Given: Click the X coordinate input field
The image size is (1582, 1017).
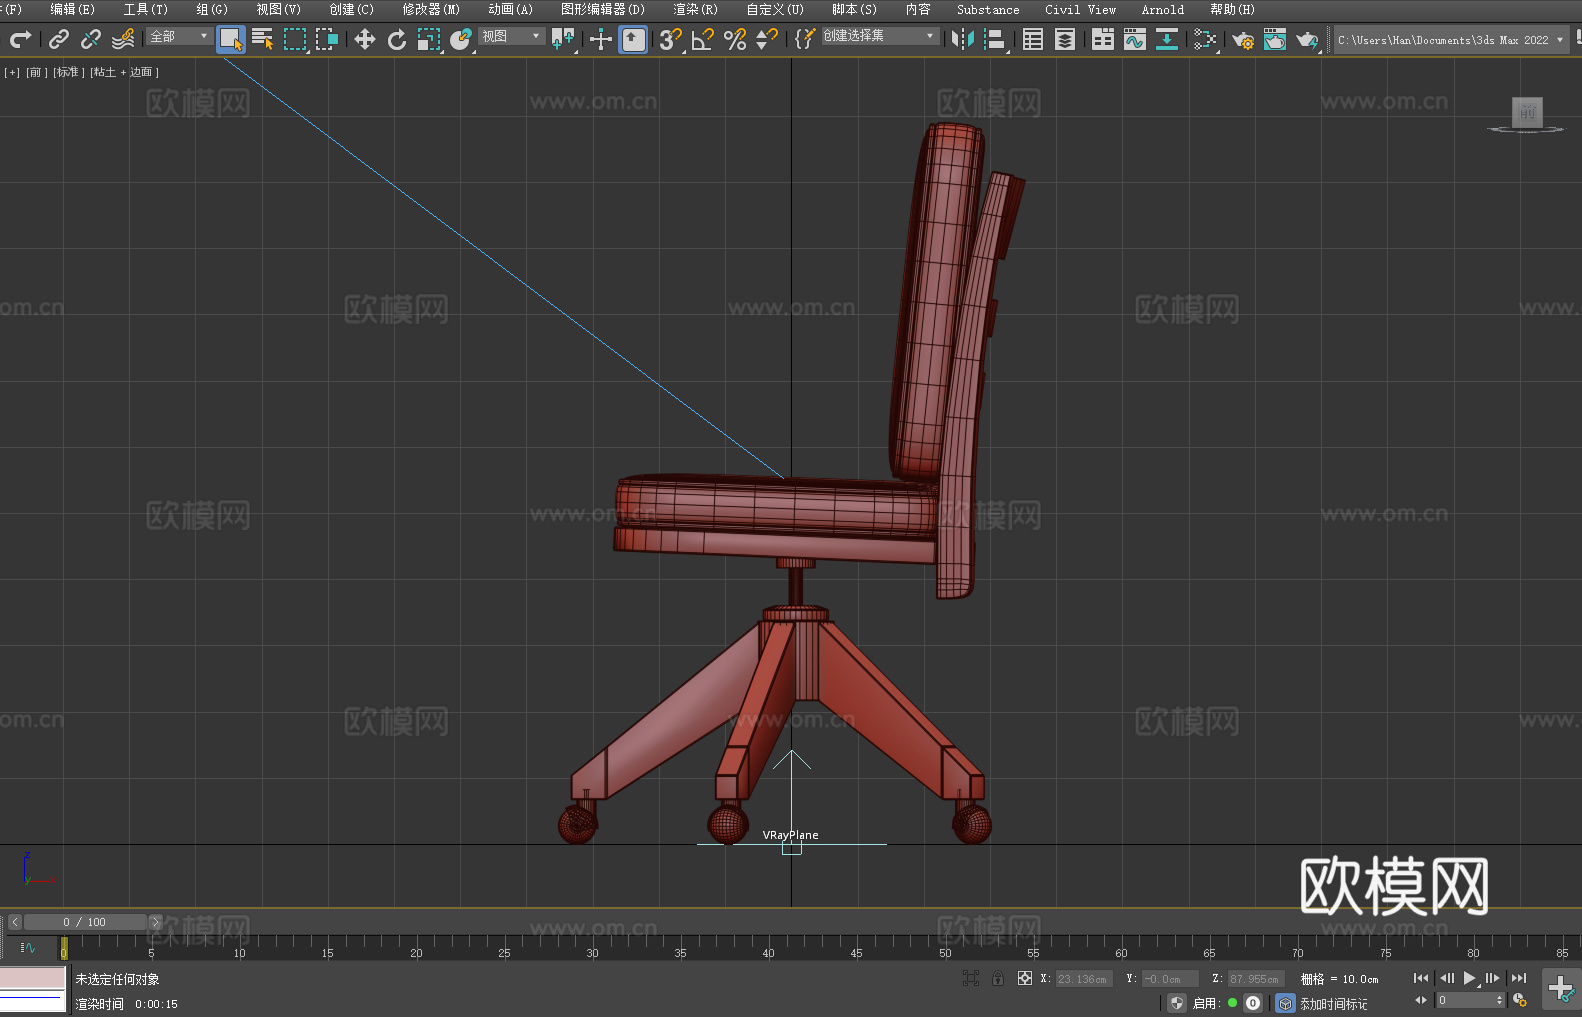Looking at the screenshot, I should (1084, 979).
